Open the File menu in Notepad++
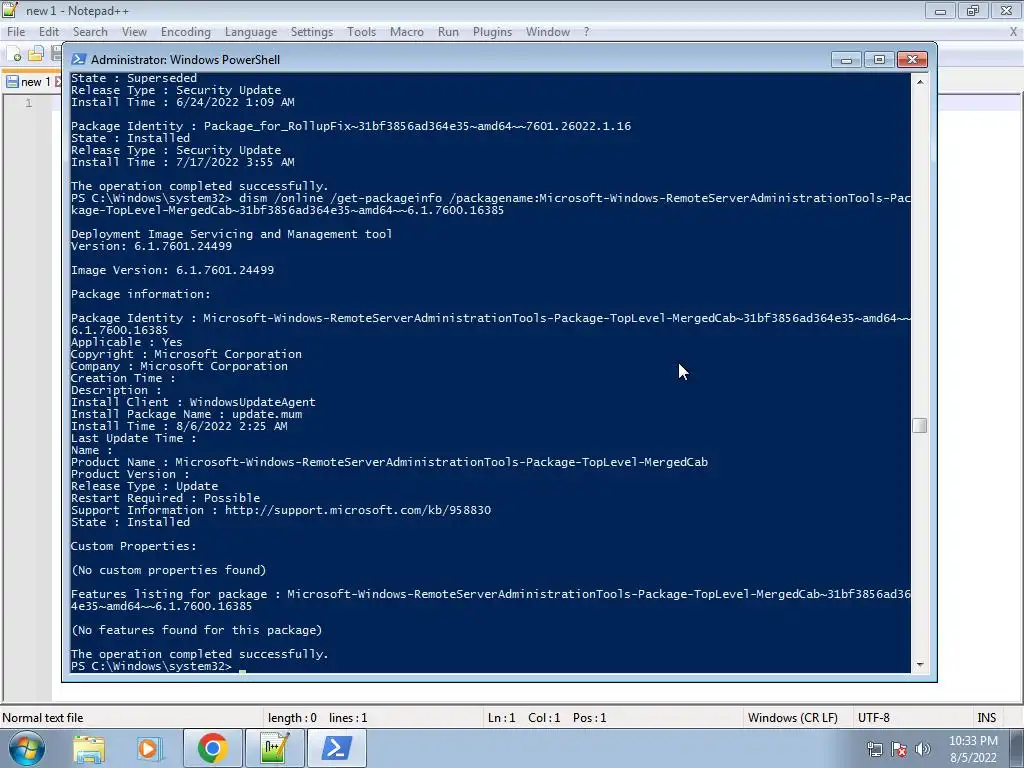1024x768 pixels. pyautogui.click(x=16, y=31)
